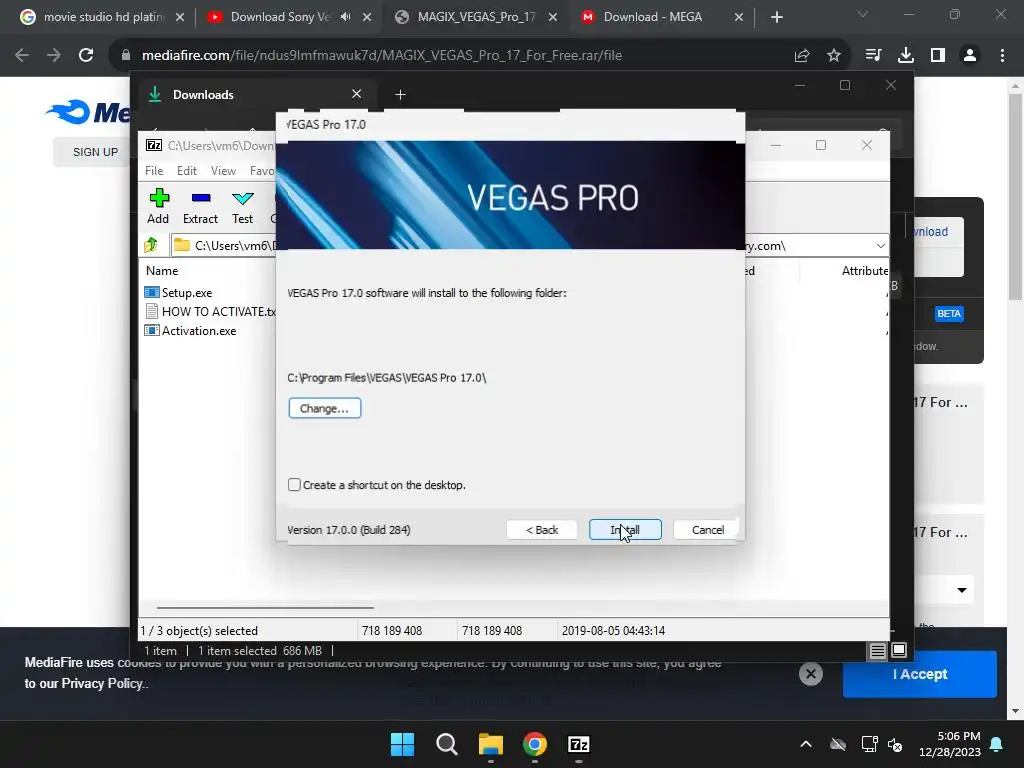Open Chrome profile icon
1024x768 pixels.
click(x=970, y=56)
